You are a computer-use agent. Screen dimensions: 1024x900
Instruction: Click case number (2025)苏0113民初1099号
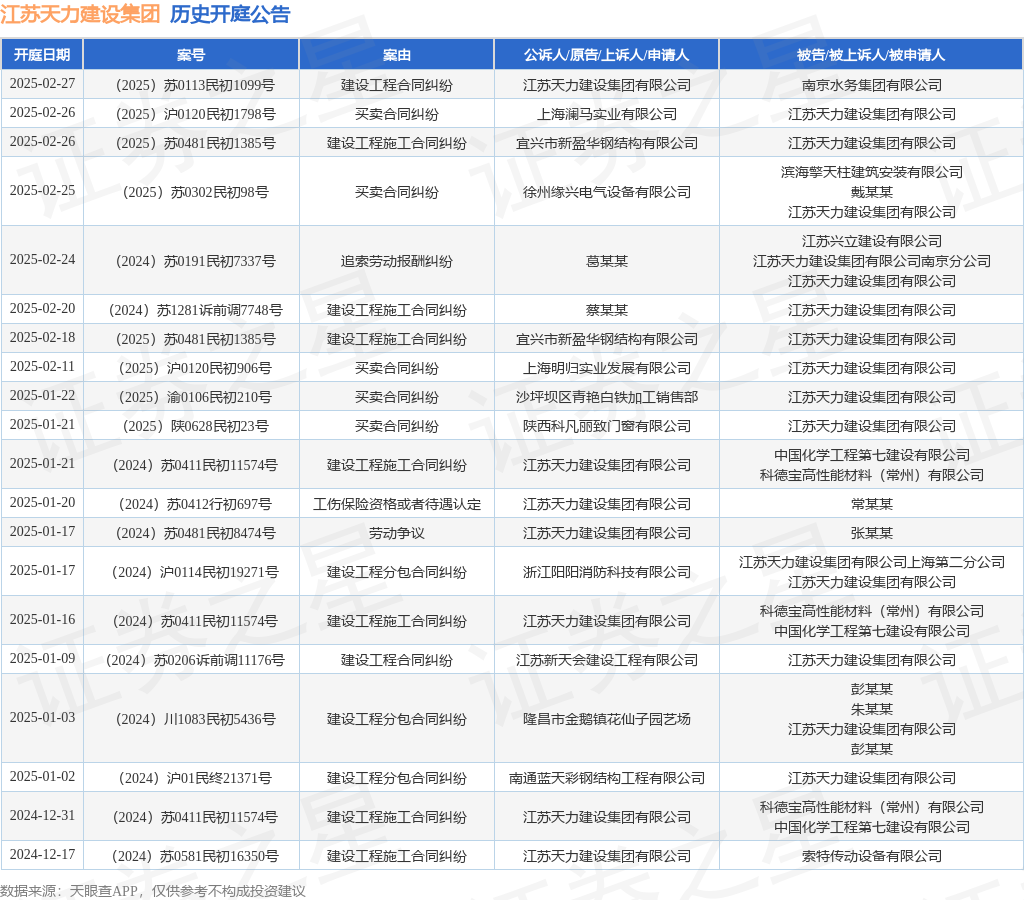pos(195,85)
